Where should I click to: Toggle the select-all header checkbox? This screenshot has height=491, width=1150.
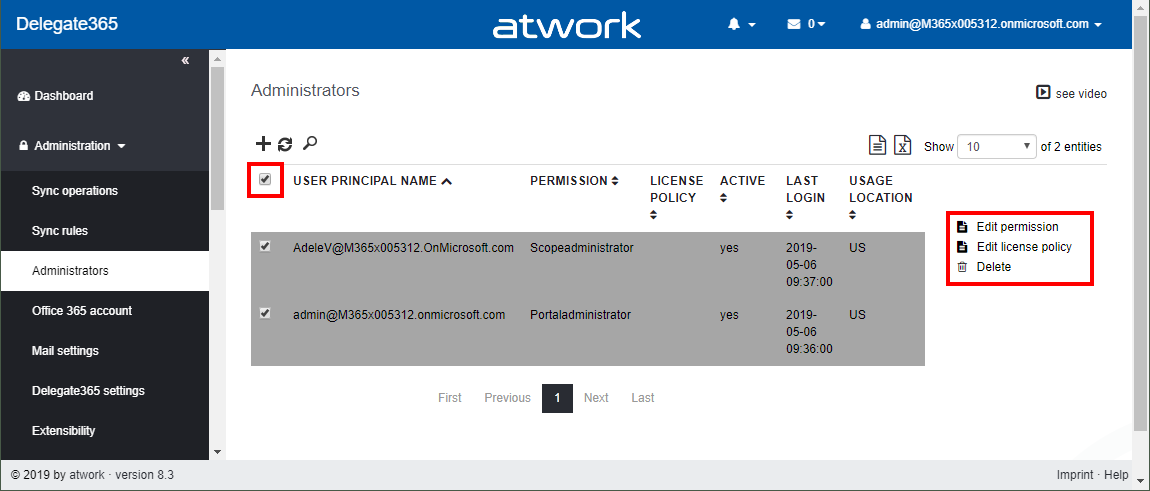265,179
